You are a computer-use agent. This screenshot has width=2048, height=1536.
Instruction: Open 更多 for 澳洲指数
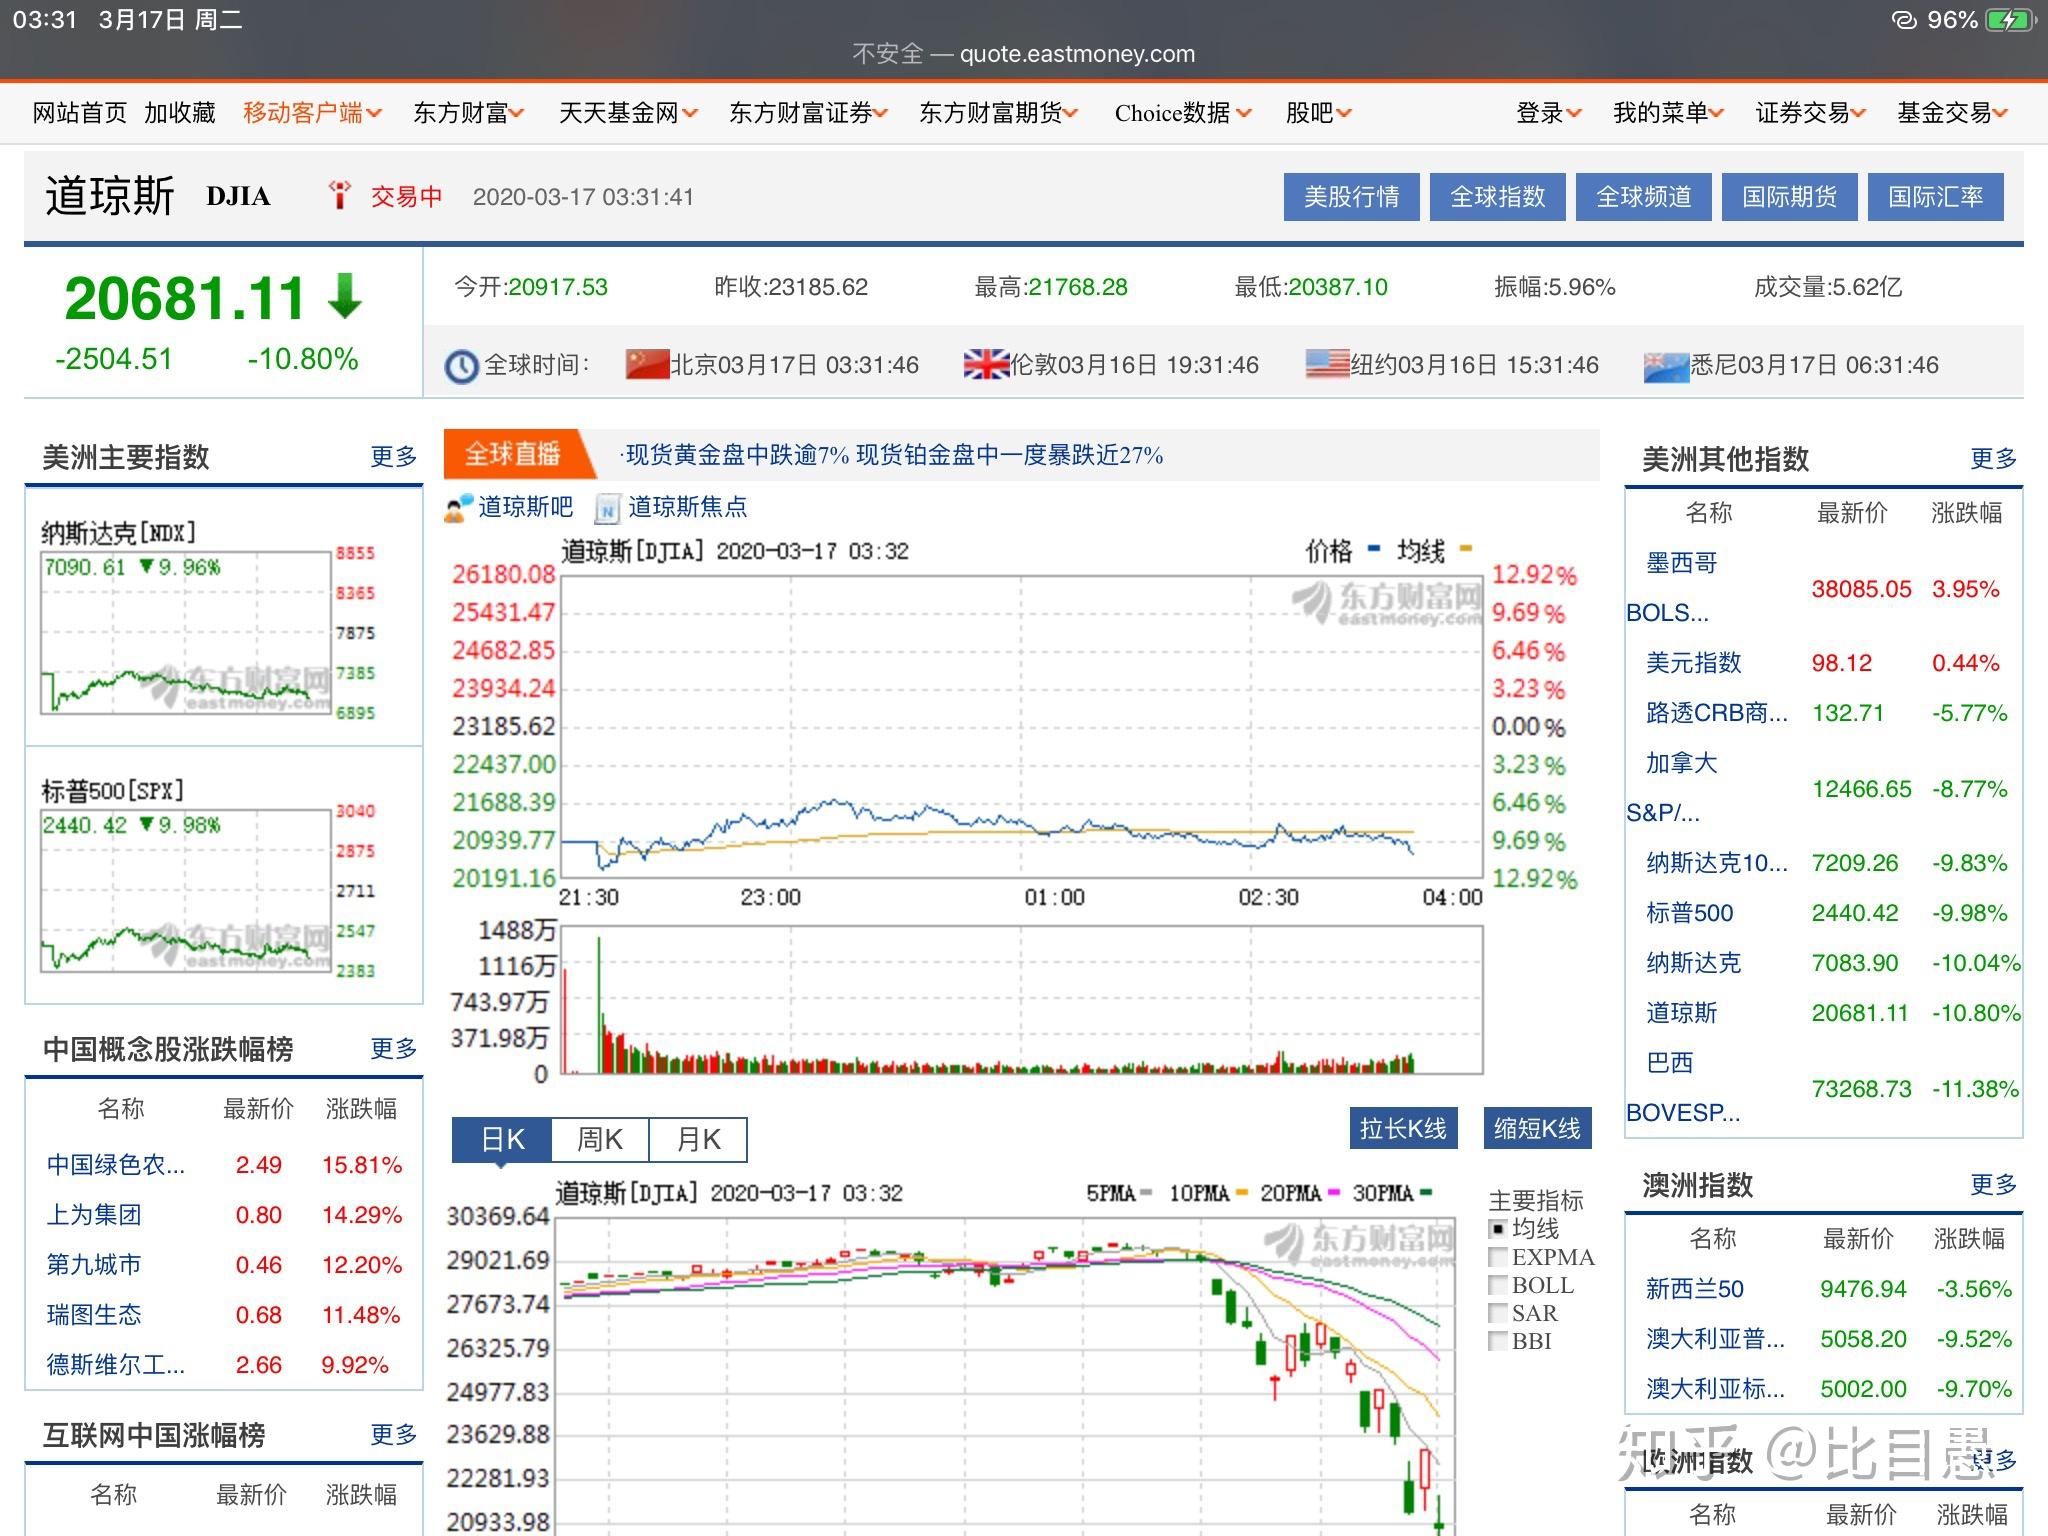coord(1993,1185)
